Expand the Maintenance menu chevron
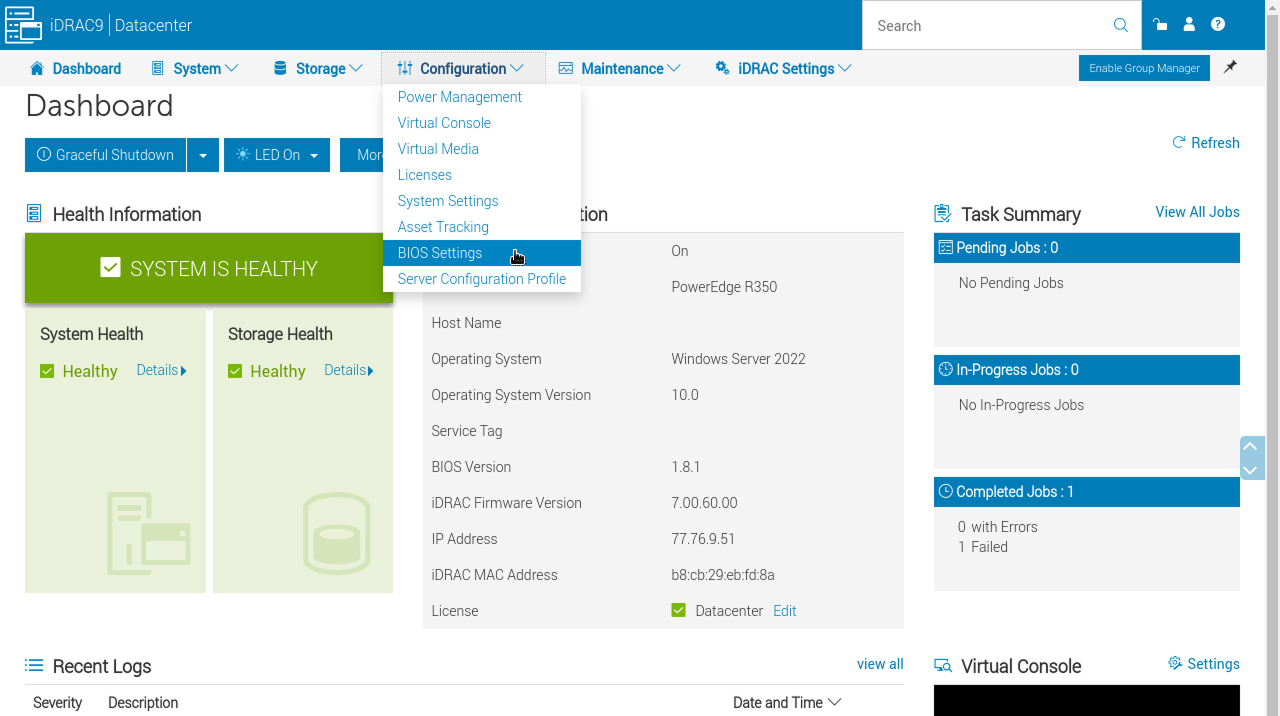1280x716 pixels. click(674, 68)
